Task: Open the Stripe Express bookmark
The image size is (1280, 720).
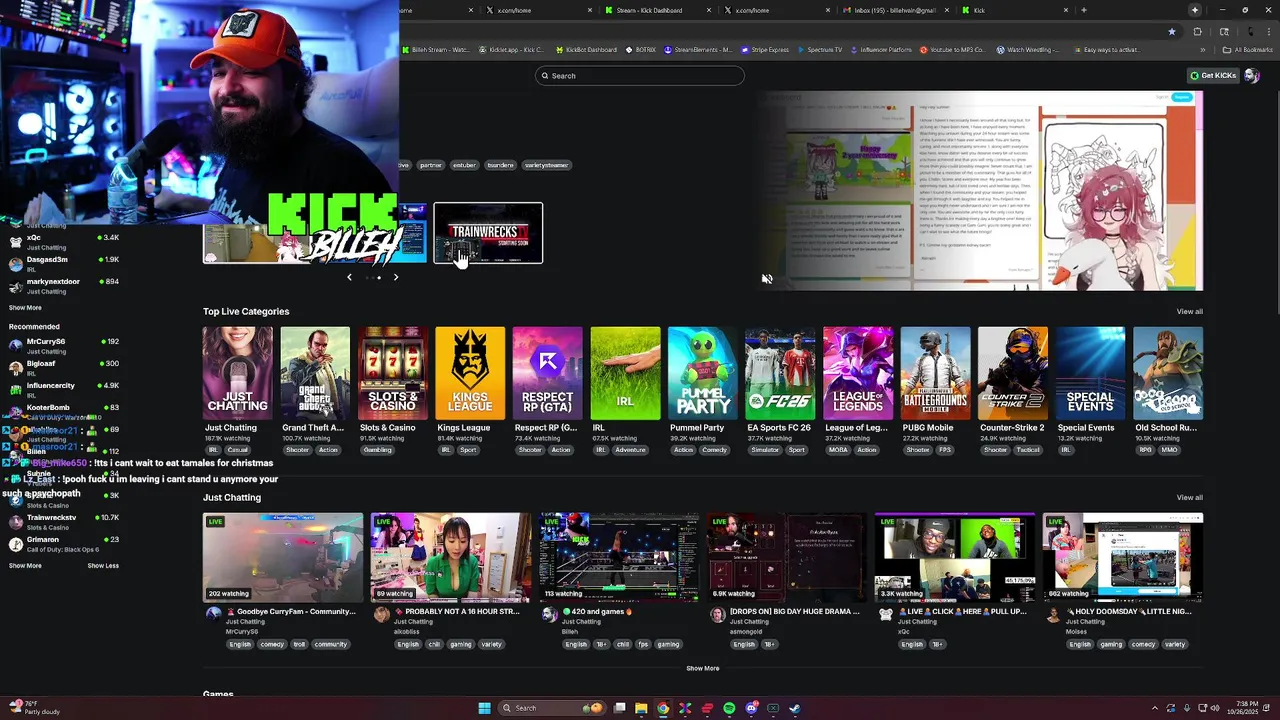Action: pos(766,50)
